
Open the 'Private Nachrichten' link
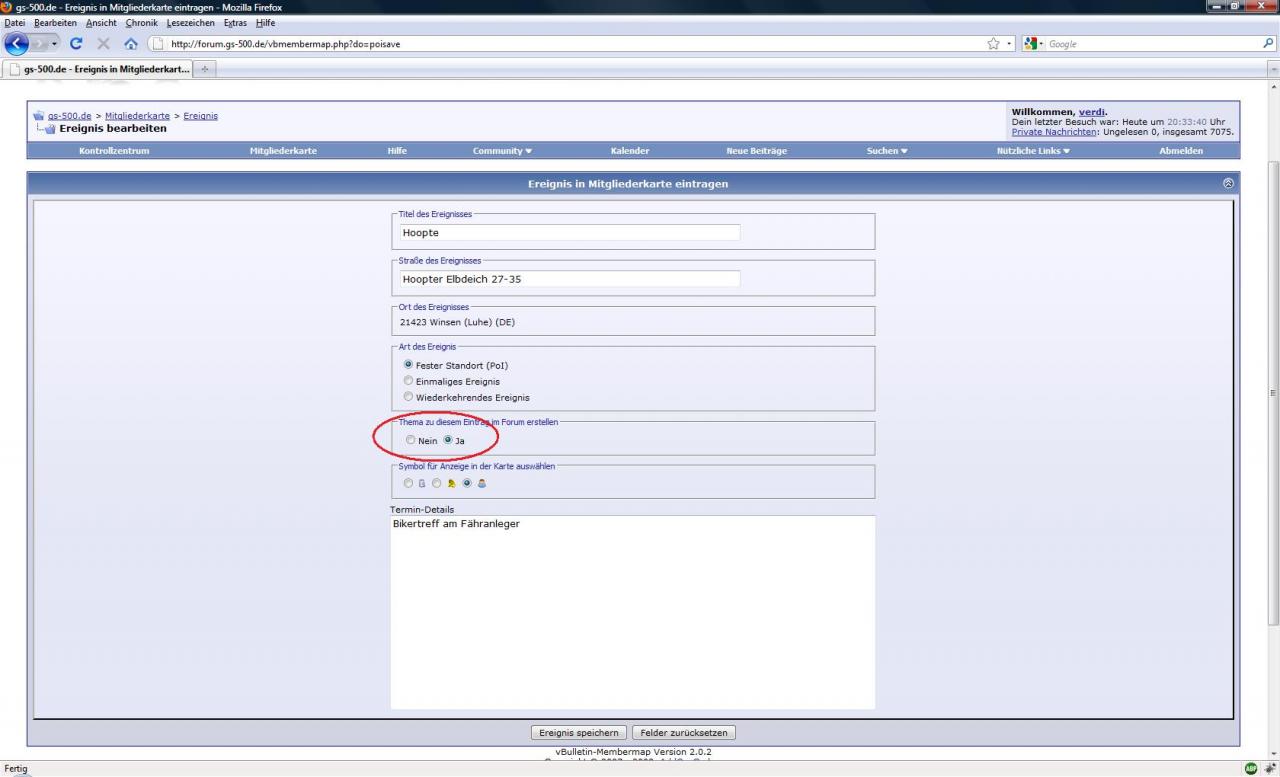pos(1055,132)
